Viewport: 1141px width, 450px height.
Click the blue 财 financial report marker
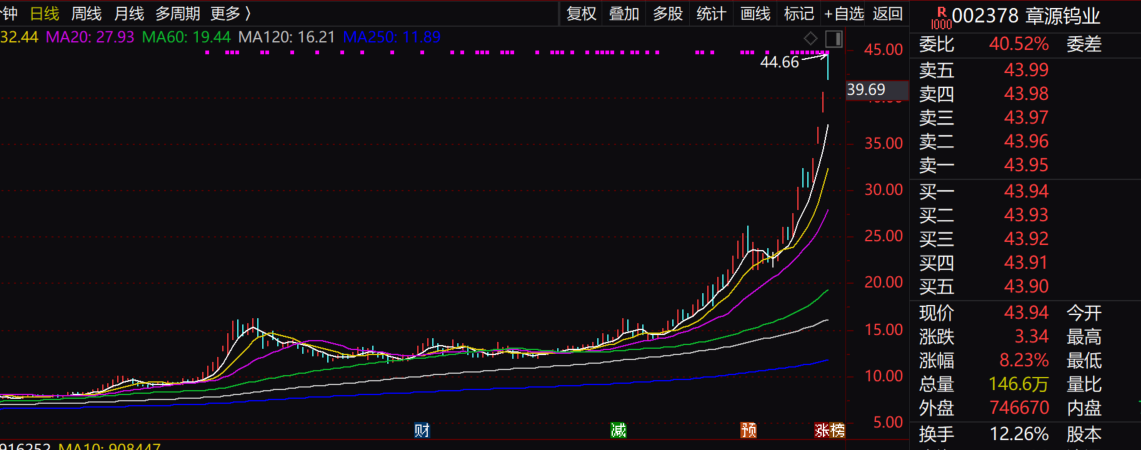tap(422, 431)
